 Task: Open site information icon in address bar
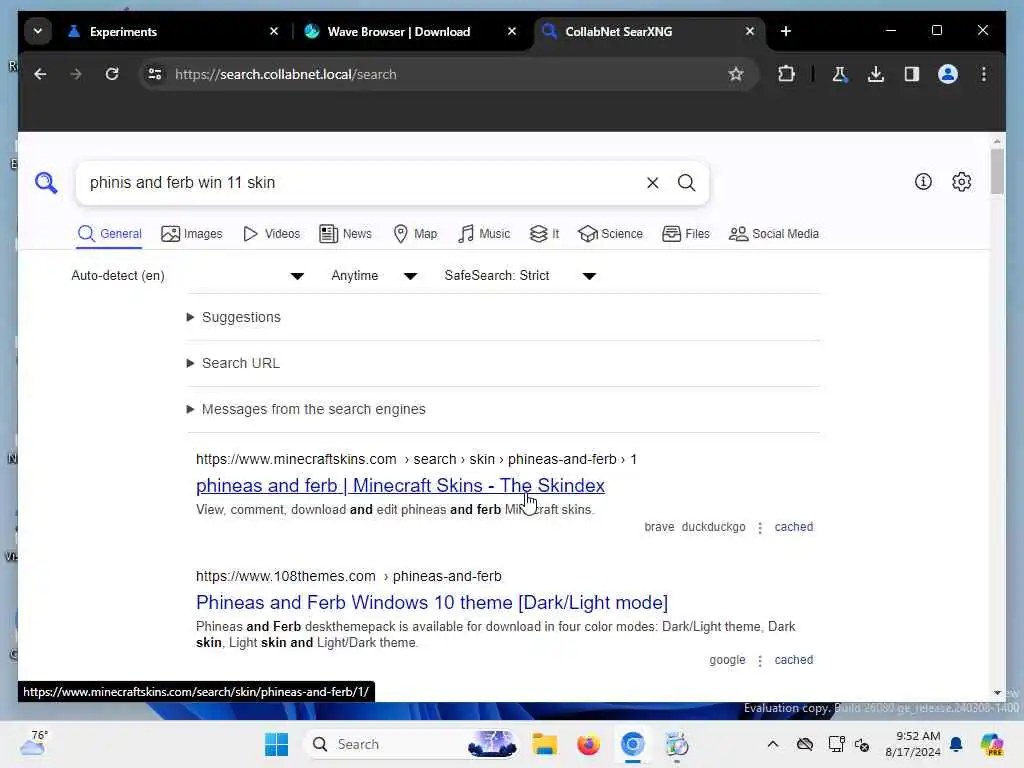coord(155,74)
